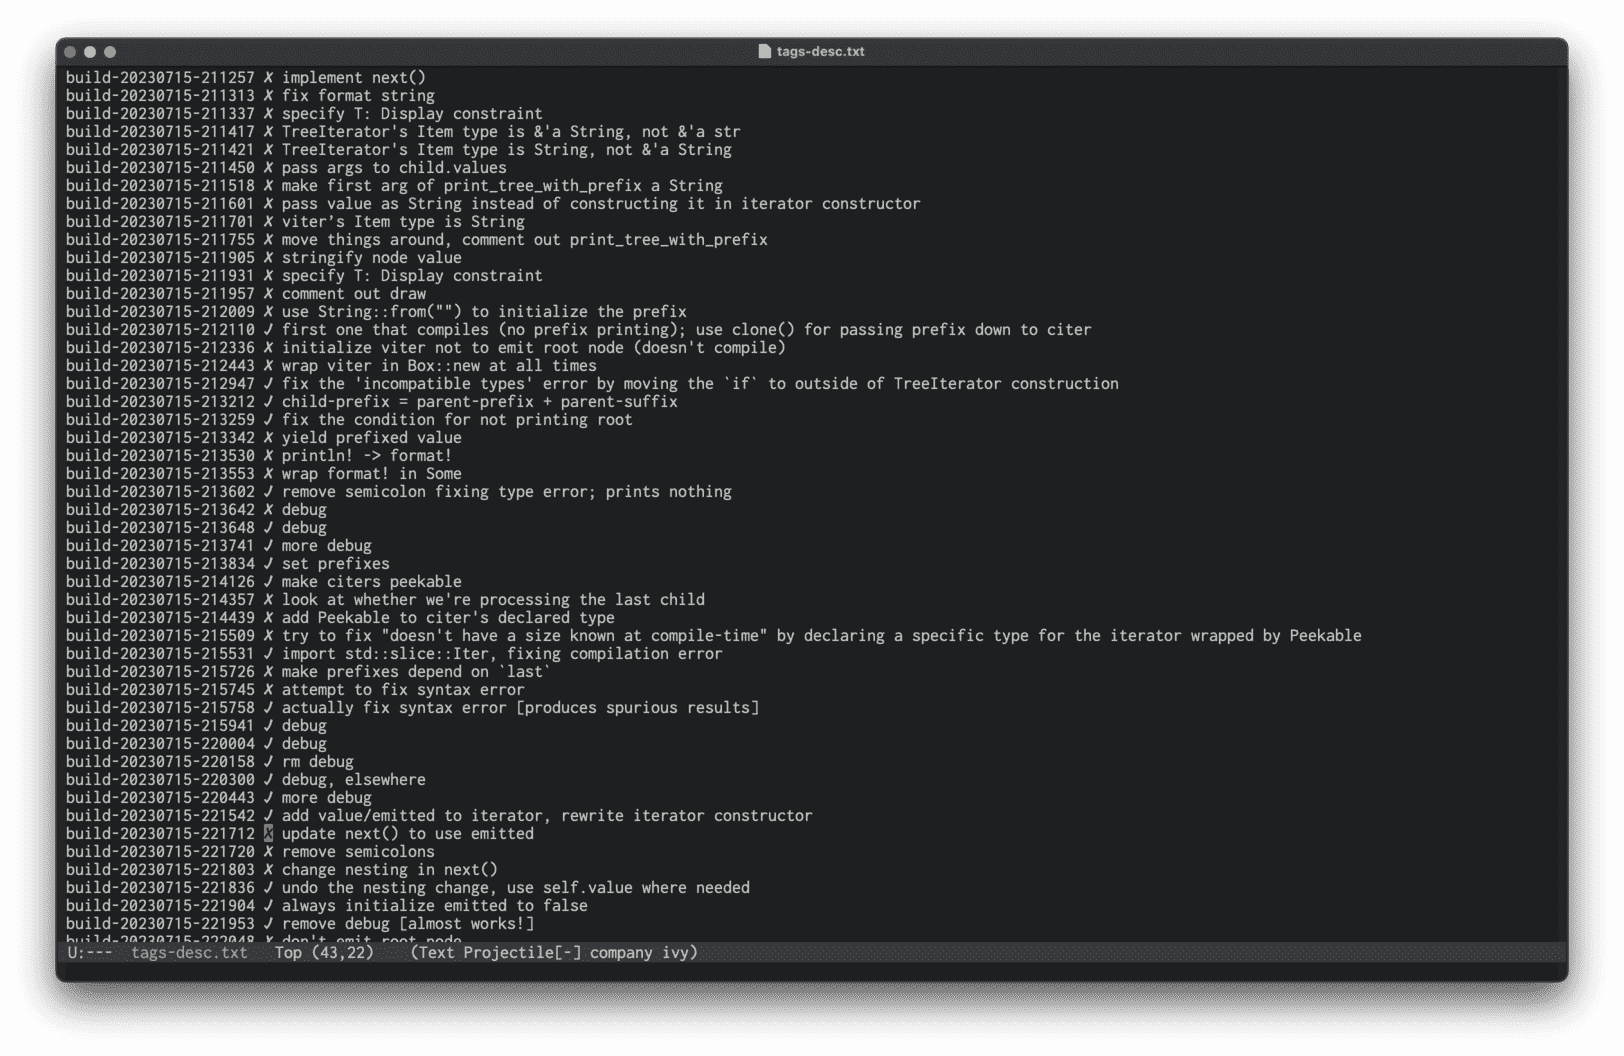Click the tags-desc.txt title in title bar
Screen dimensions: 1624x1056
(820, 52)
